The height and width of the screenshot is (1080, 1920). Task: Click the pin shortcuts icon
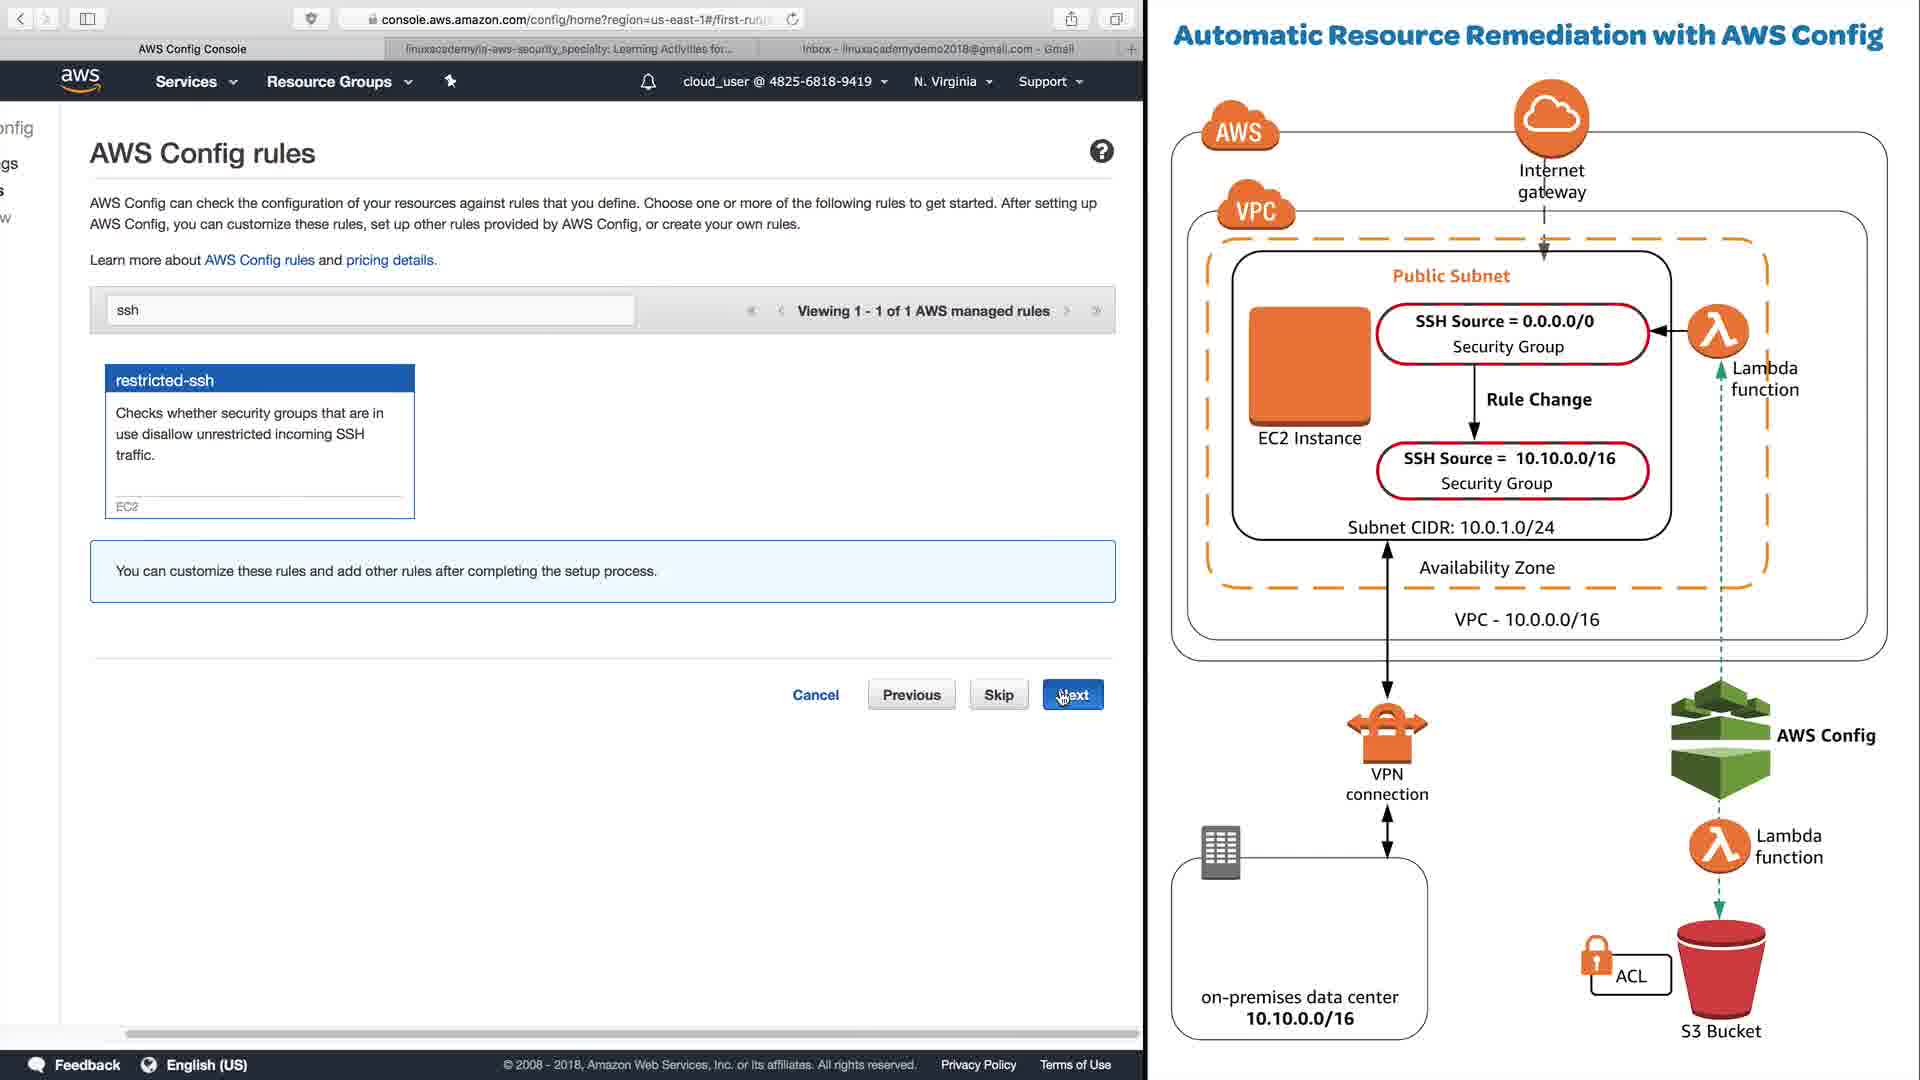tap(450, 81)
